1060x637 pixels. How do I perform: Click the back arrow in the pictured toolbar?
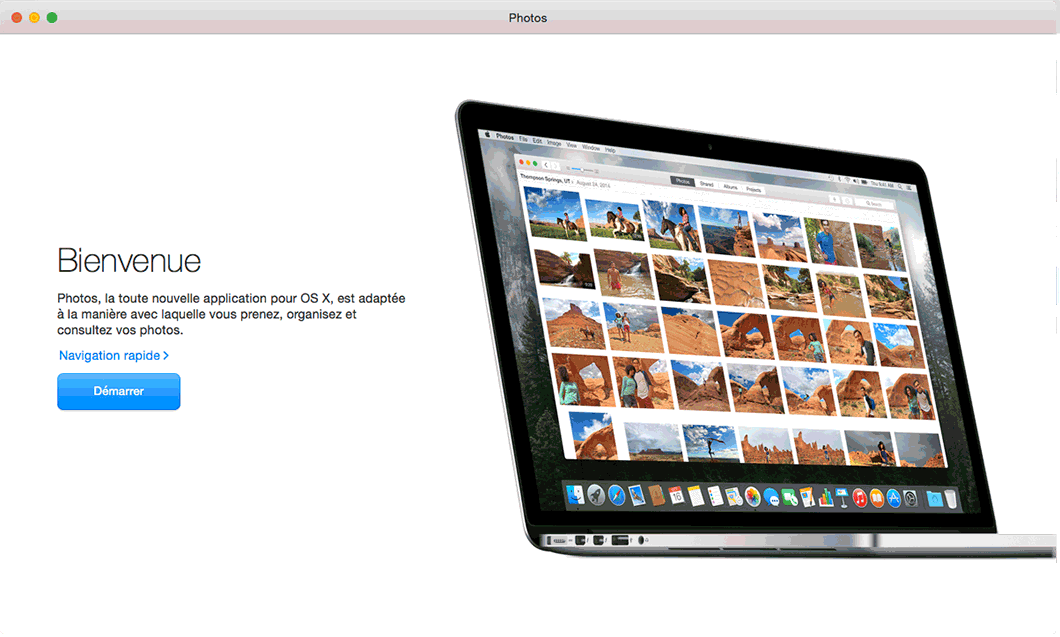point(546,164)
